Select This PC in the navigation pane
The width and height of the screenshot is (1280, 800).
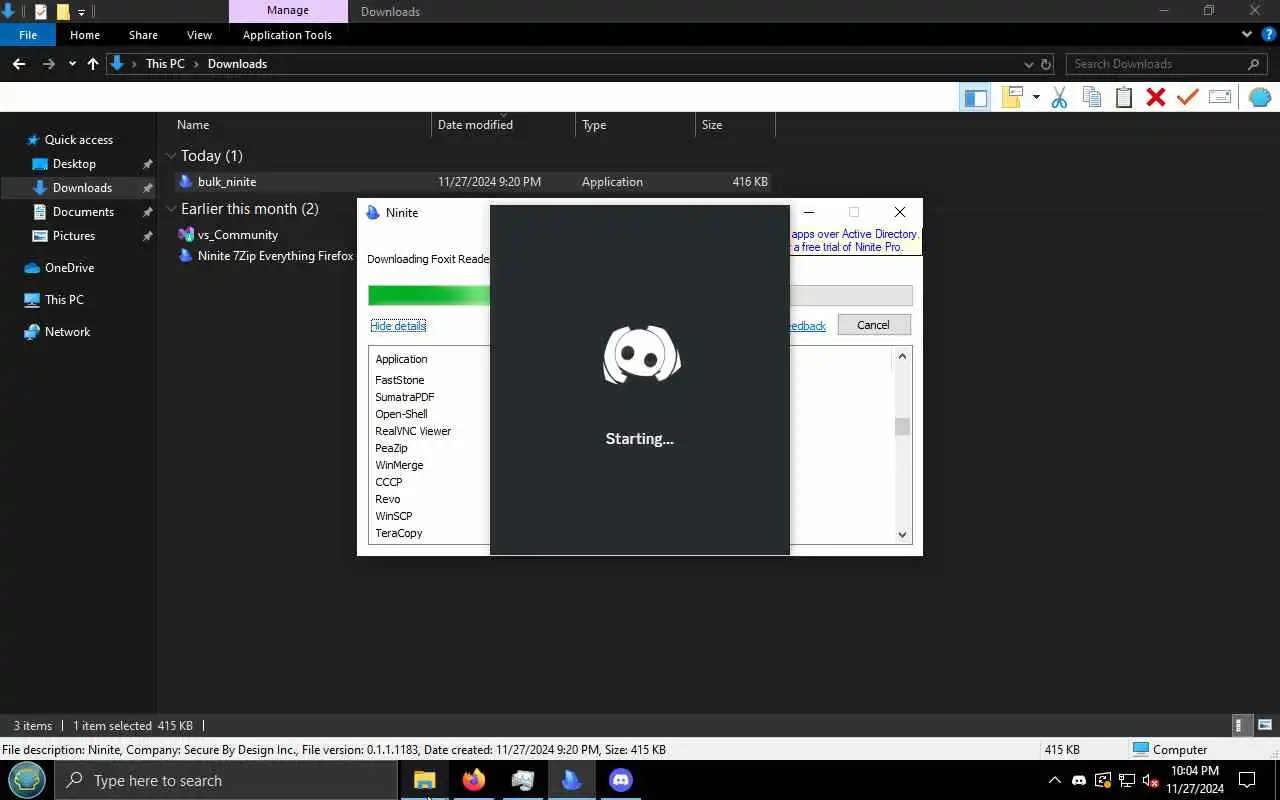click(64, 300)
